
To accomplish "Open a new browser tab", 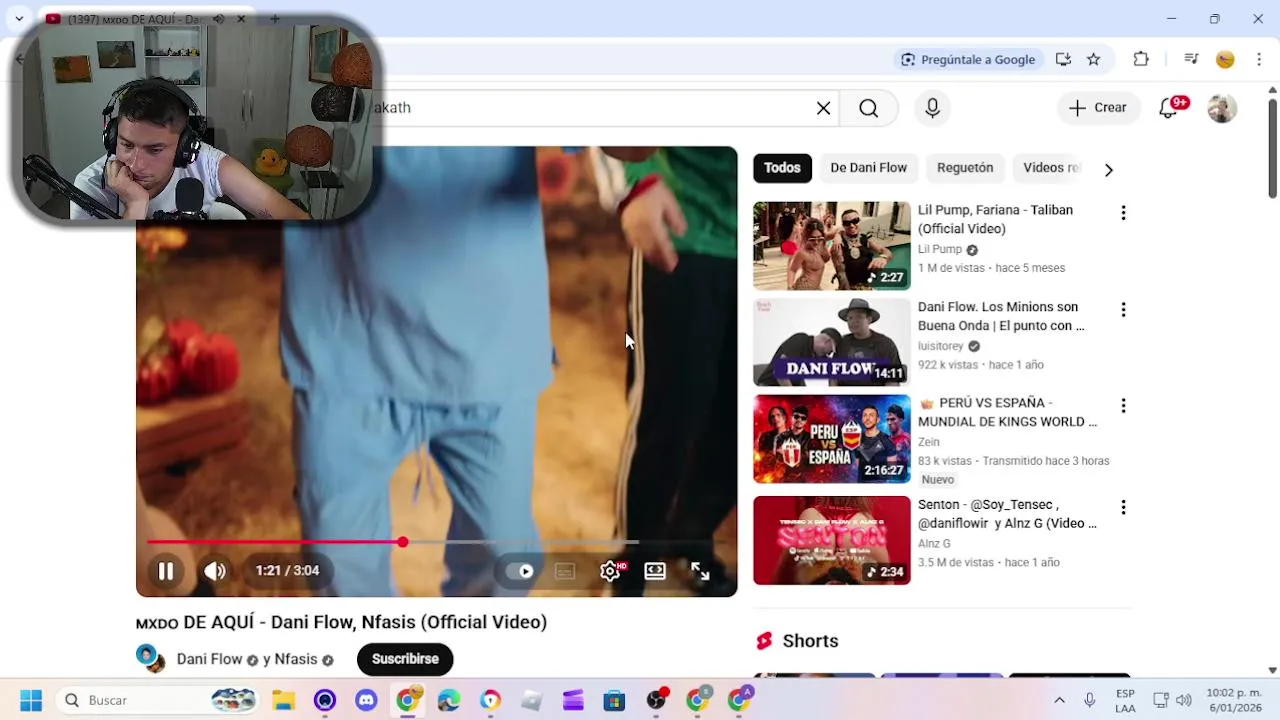I will pyautogui.click(x=274, y=19).
